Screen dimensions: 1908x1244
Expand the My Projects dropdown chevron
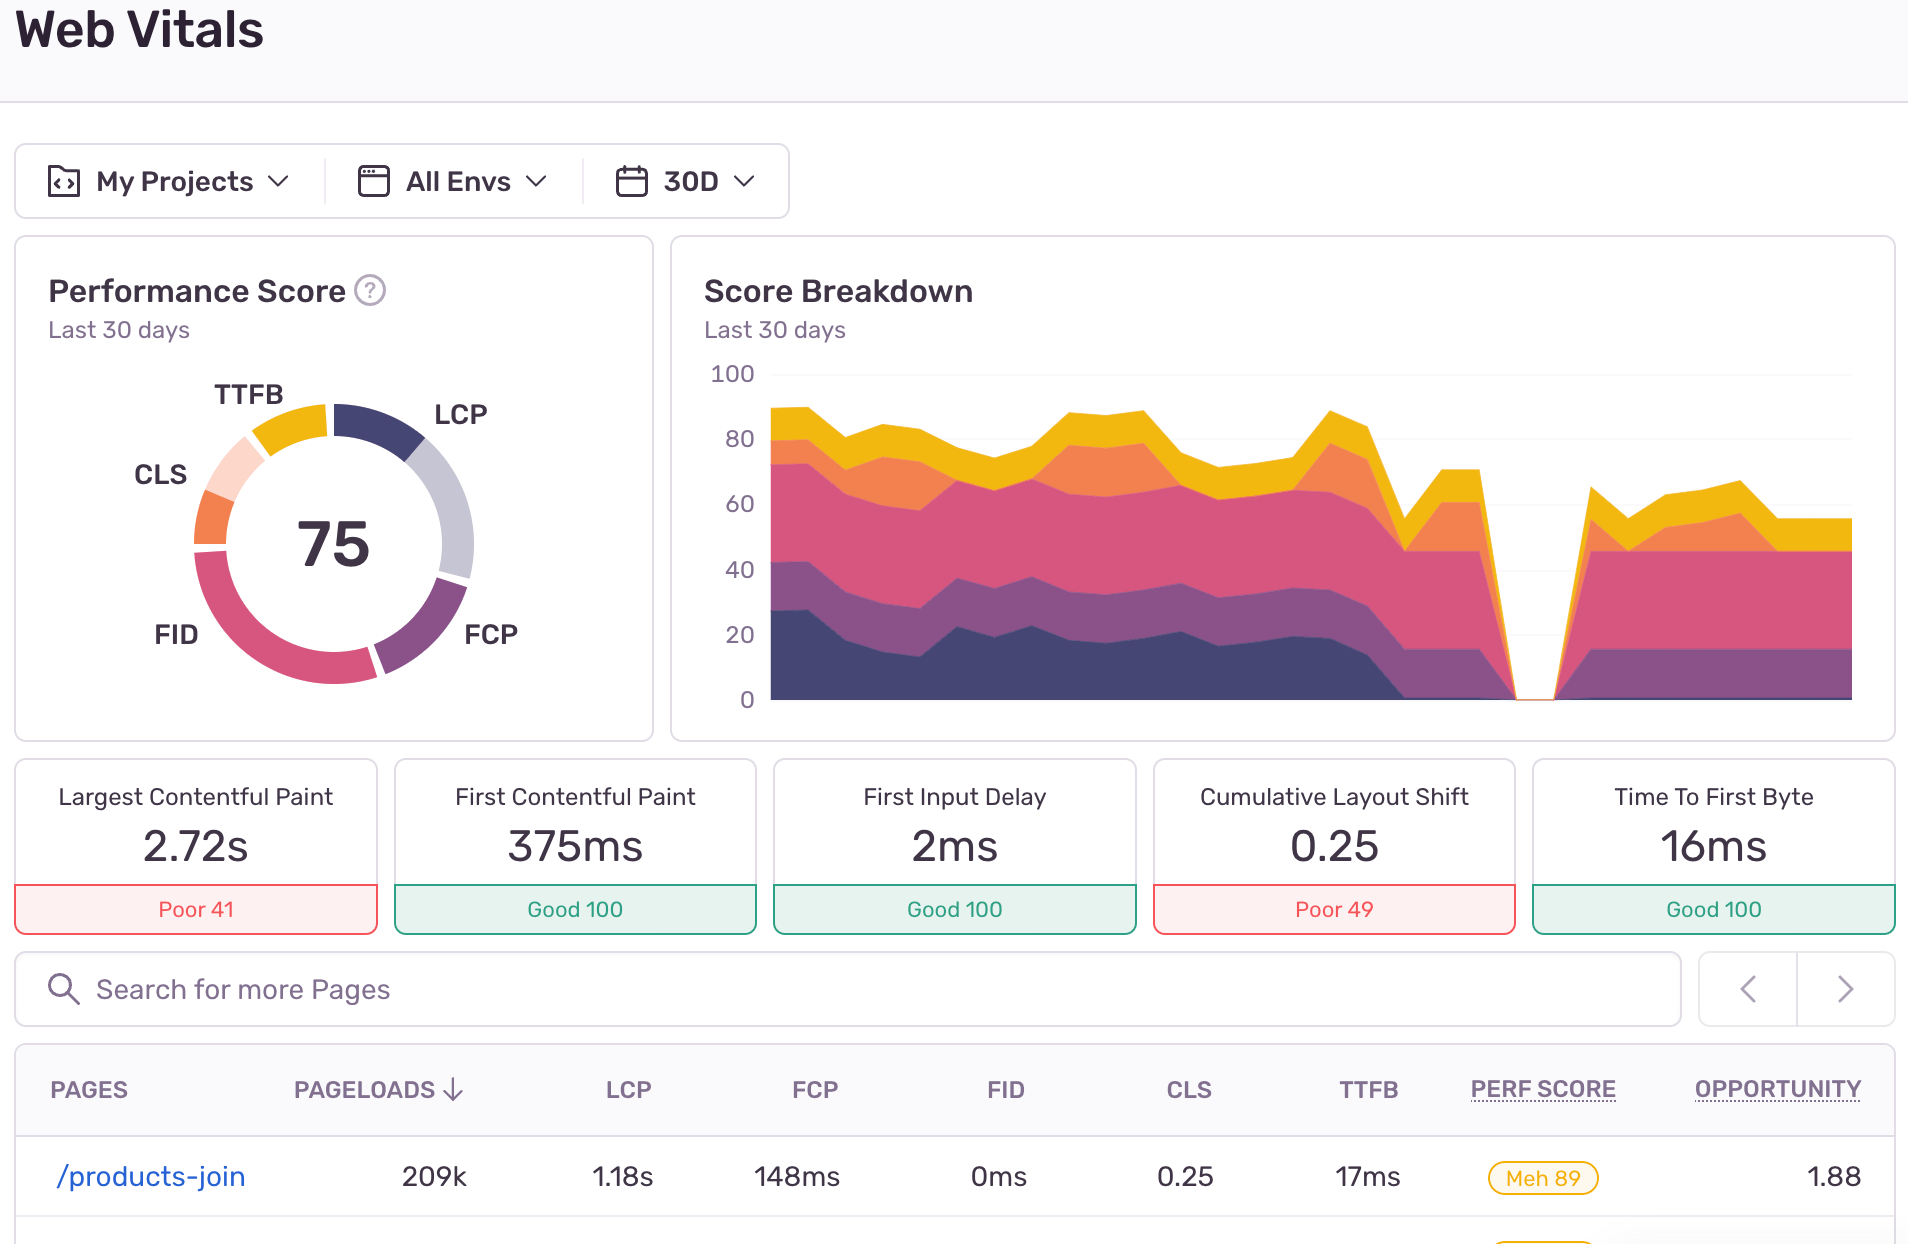(279, 181)
